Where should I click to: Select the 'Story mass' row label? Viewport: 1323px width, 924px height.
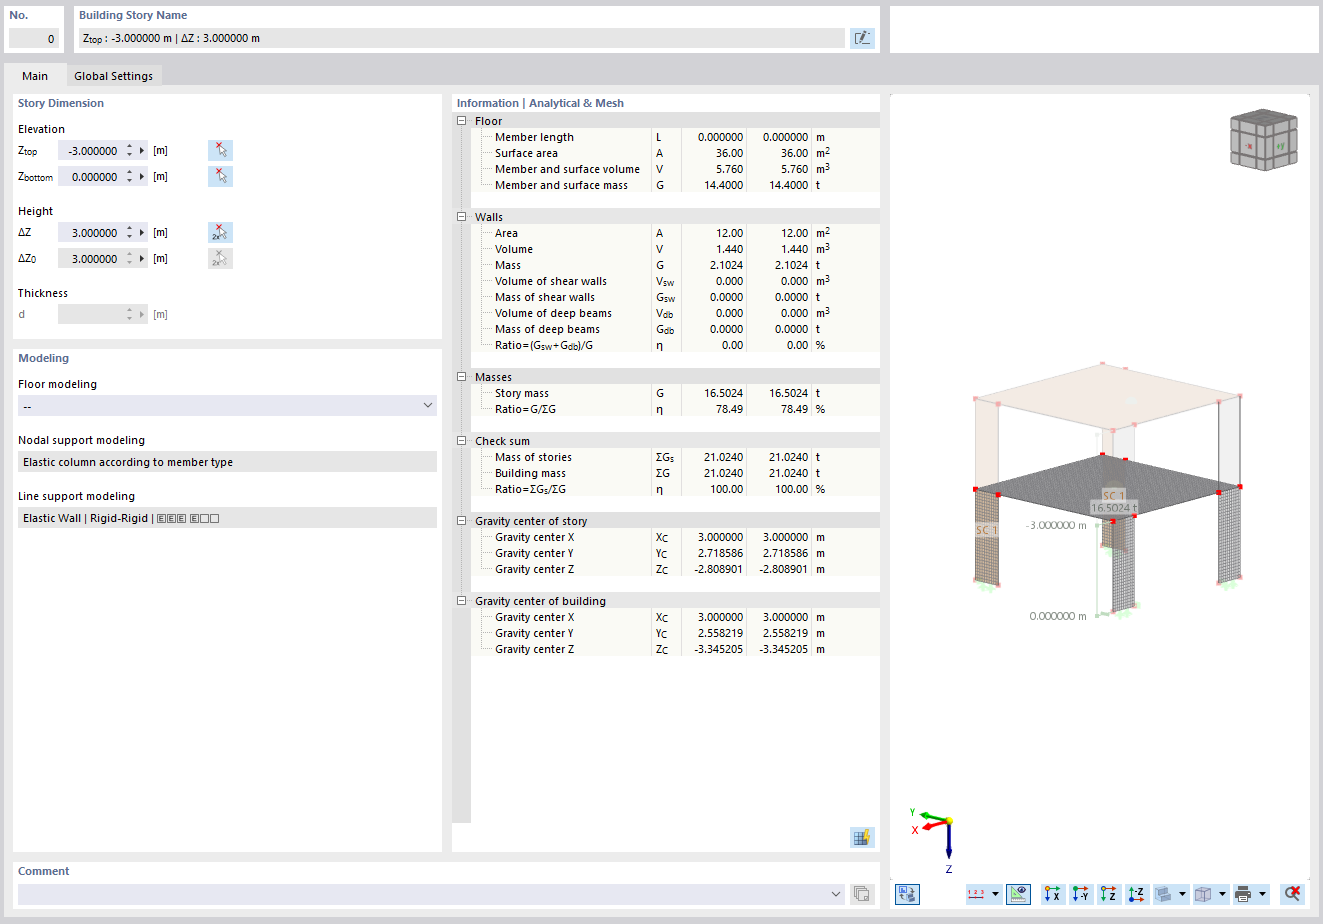(x=522, y=393)
